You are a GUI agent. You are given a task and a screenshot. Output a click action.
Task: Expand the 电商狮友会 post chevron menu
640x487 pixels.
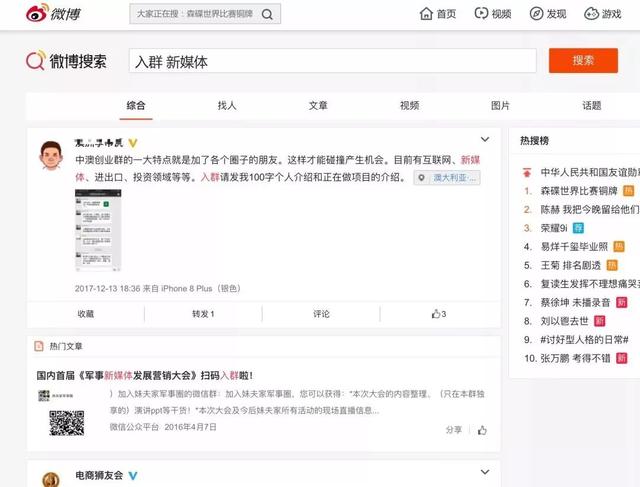click(x=484, y=472)
